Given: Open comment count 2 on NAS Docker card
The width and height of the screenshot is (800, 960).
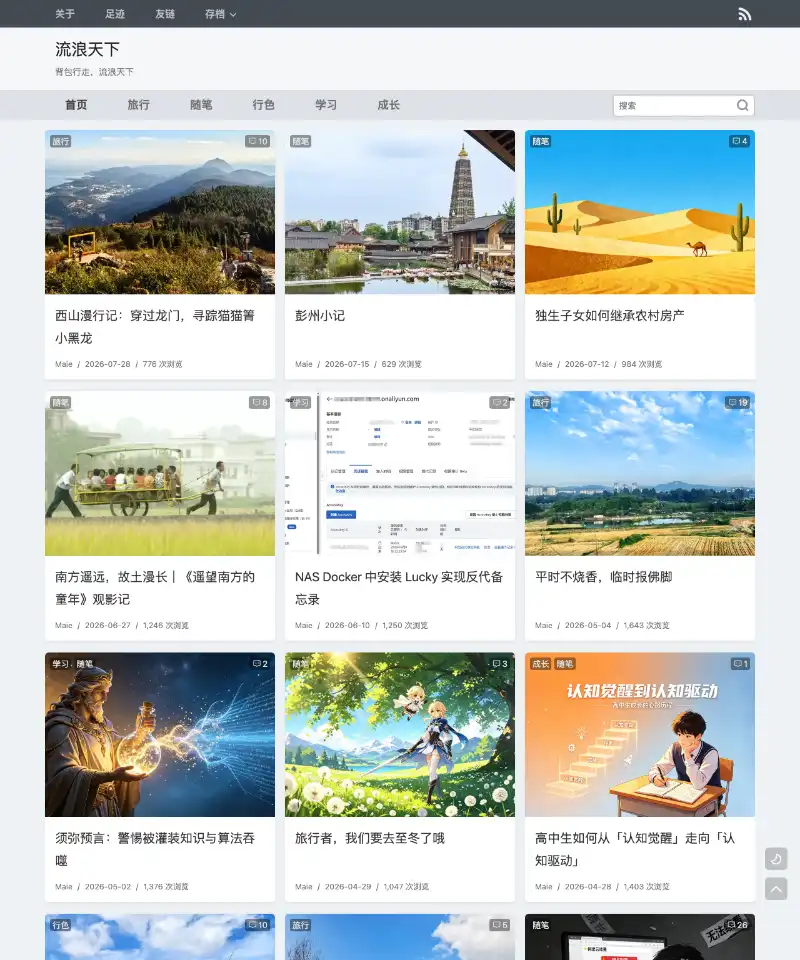Looking at the screenshot, I should point(499,403).
